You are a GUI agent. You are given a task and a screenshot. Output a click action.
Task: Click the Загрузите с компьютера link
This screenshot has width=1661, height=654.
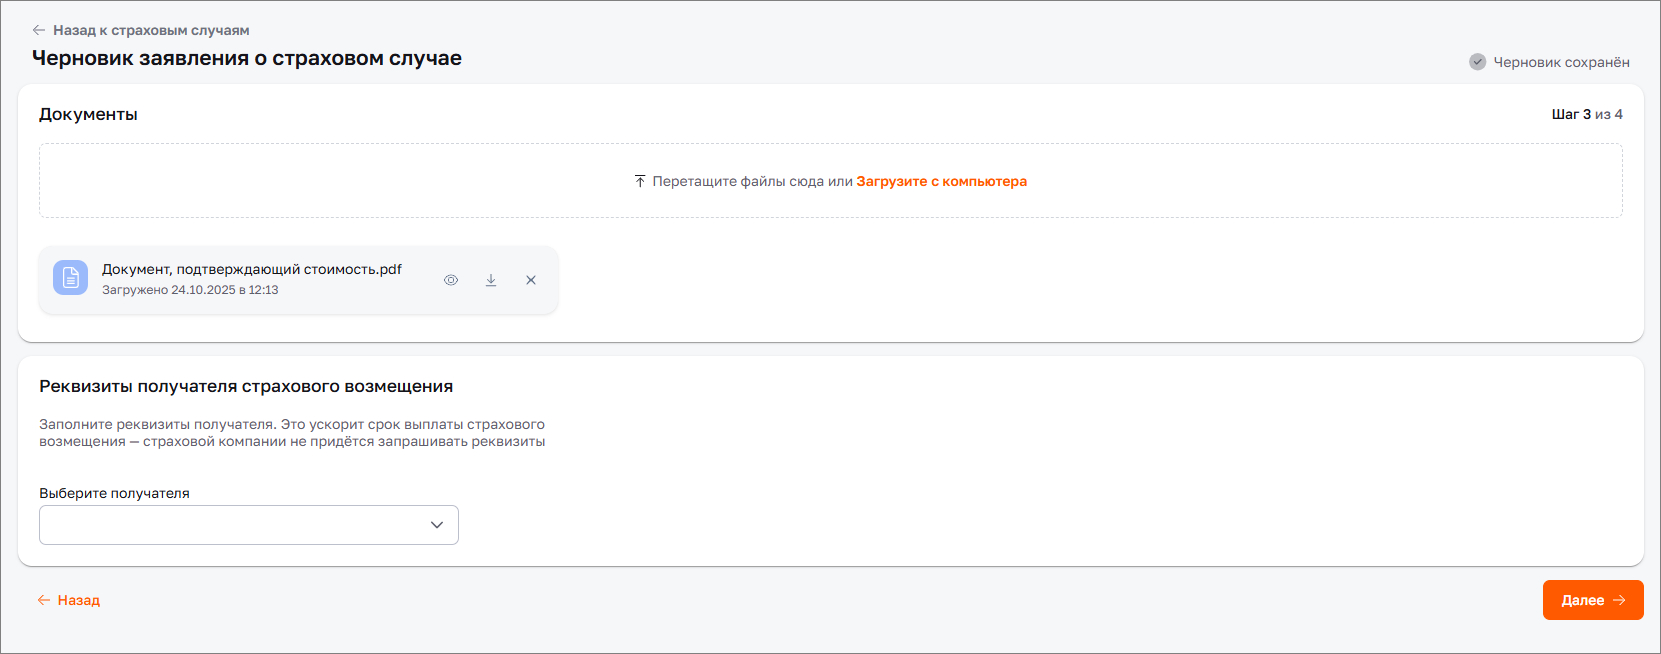point(941,181)
